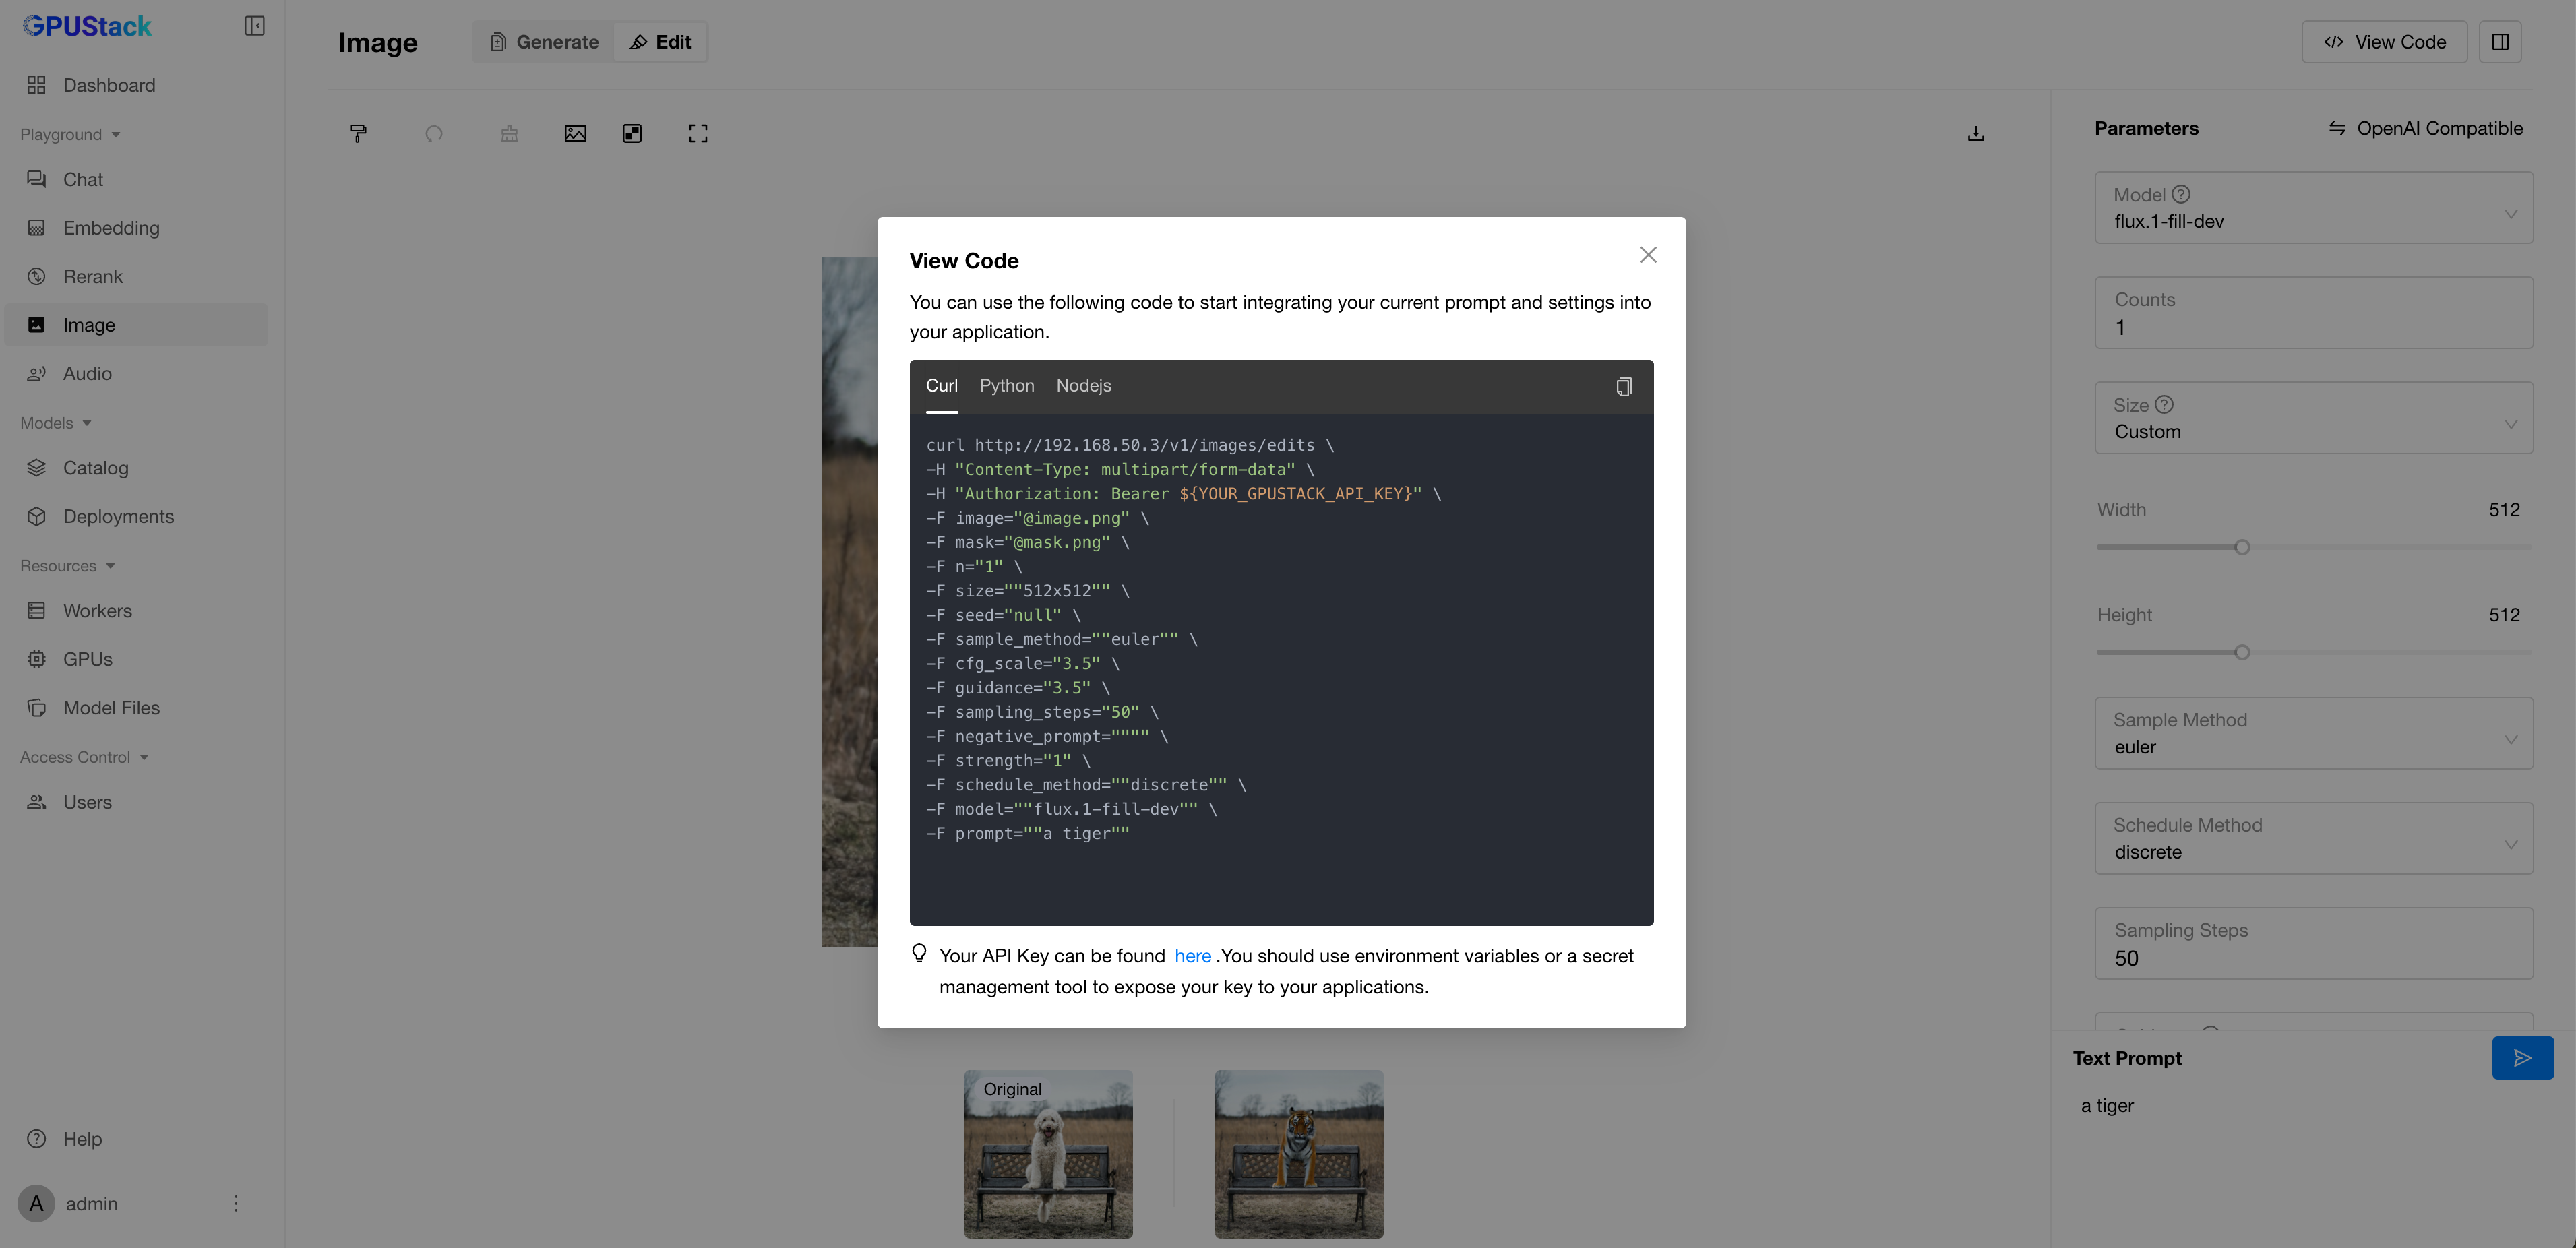Click the mask checkerboard icon
Screen dimensions: 2576x1248
[632, 133]
